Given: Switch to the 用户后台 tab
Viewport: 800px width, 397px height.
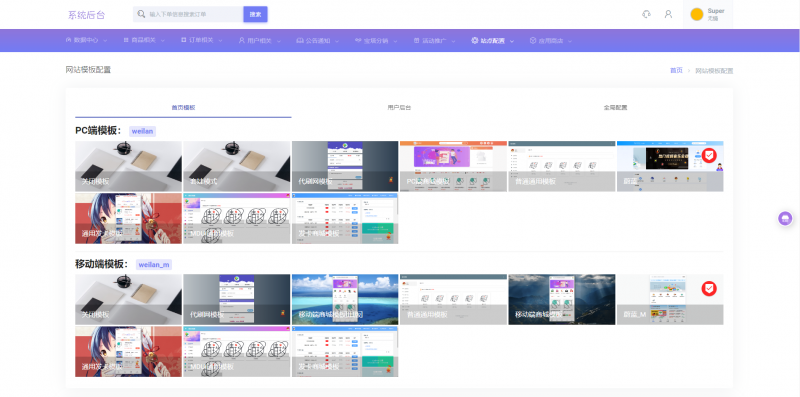Looking at the screenshot, I should [x=399, y=108].
